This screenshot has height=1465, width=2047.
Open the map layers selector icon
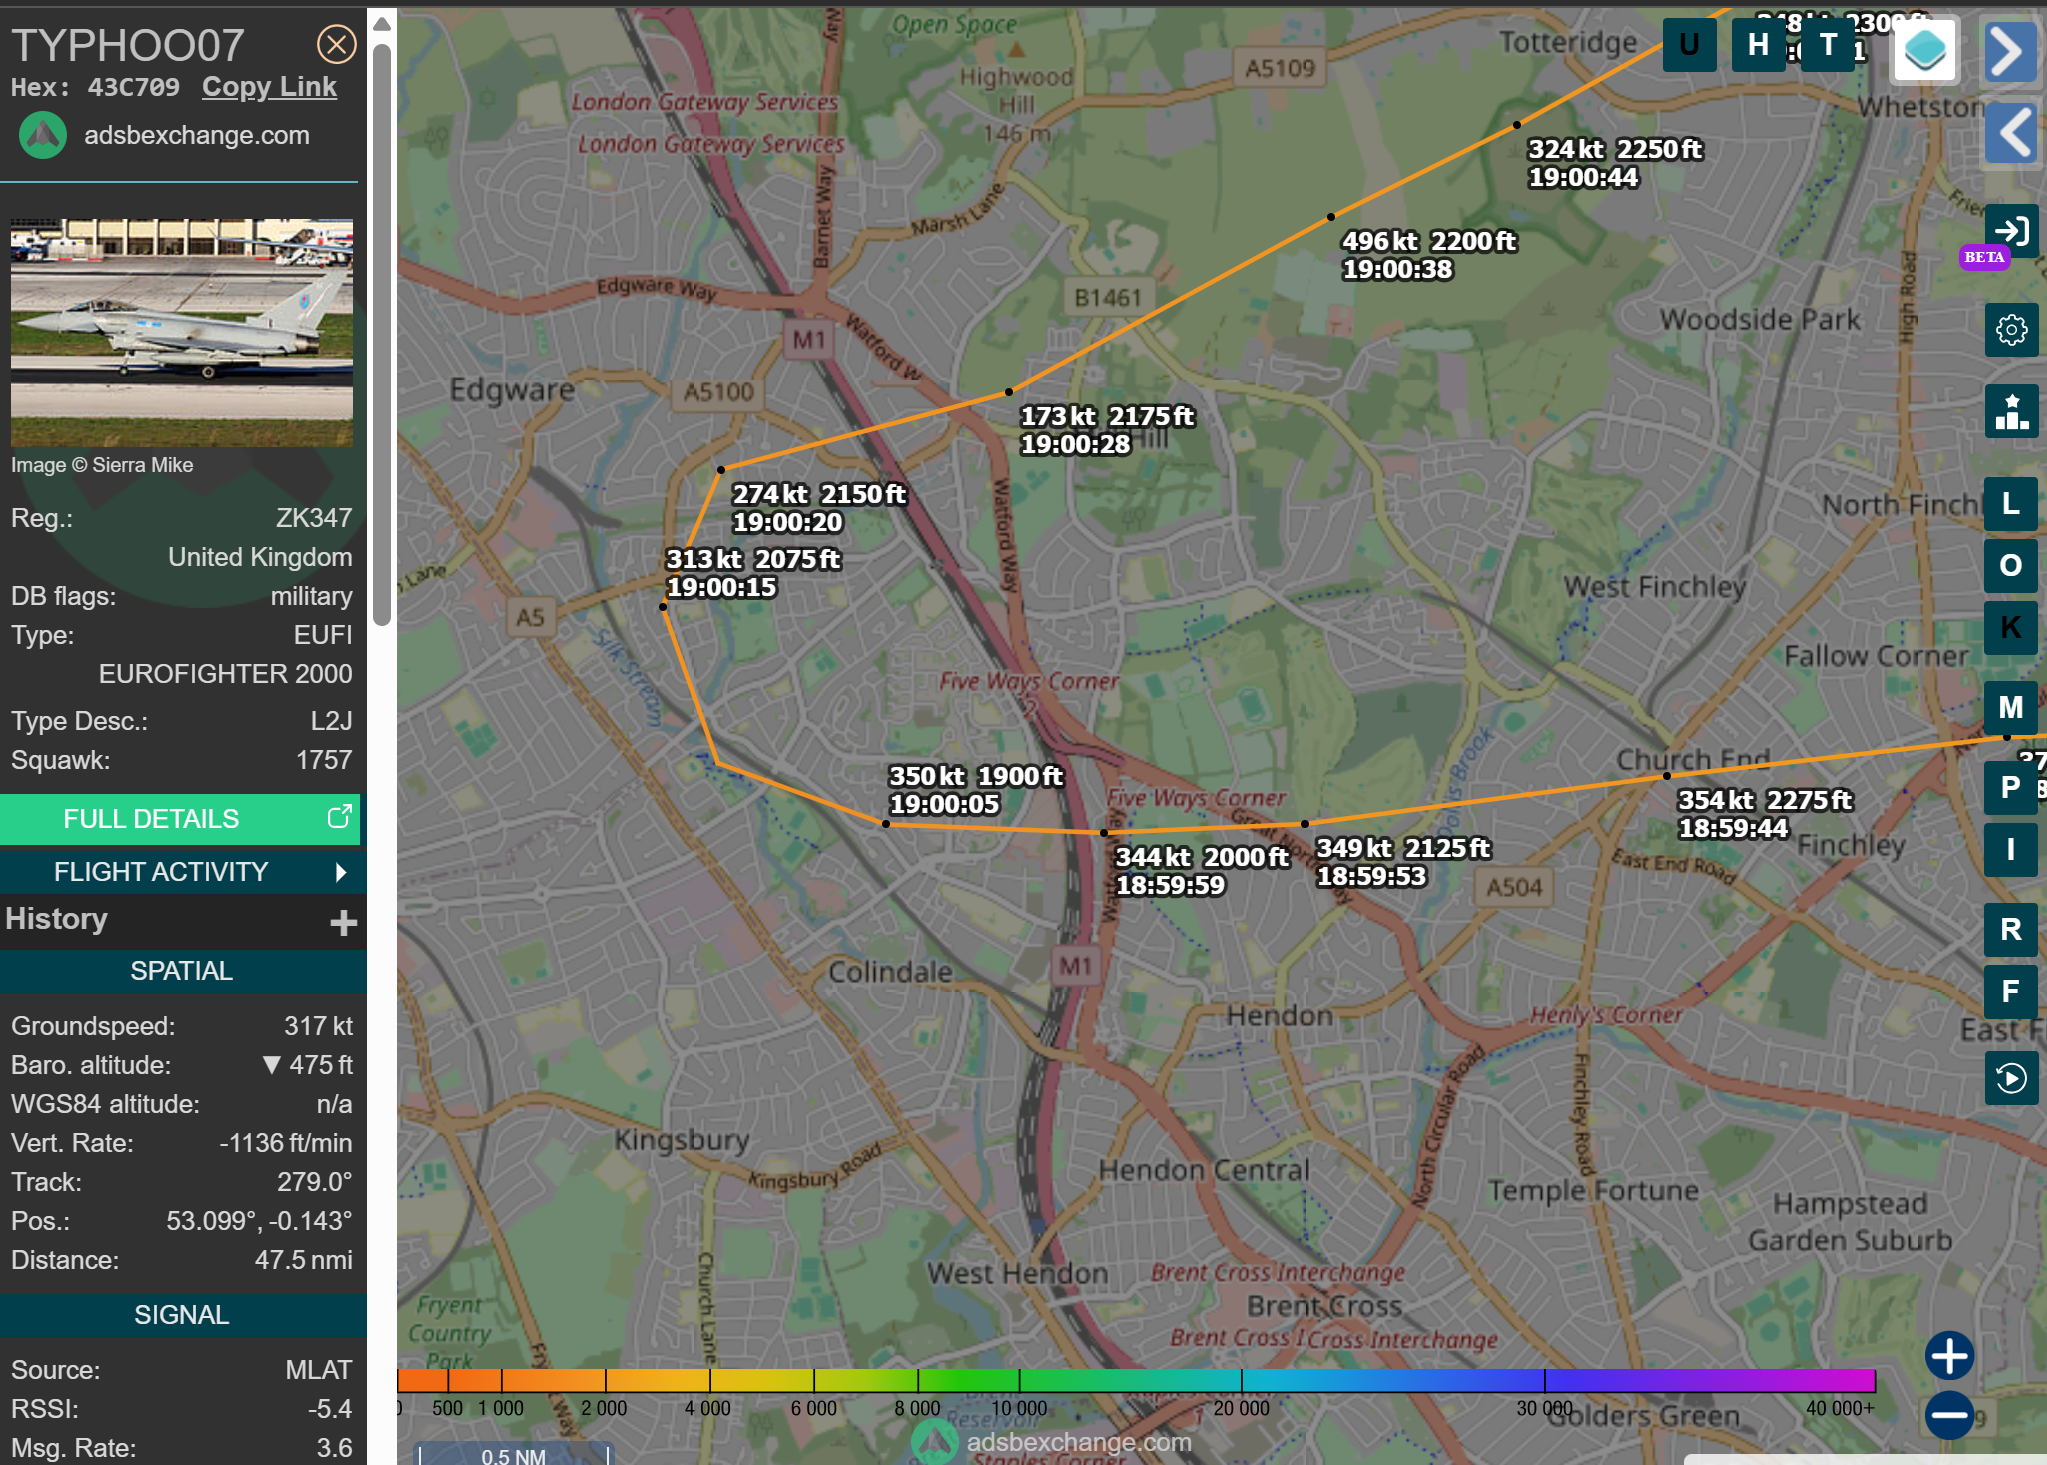pyautogui.click(x=1924, y=50)
